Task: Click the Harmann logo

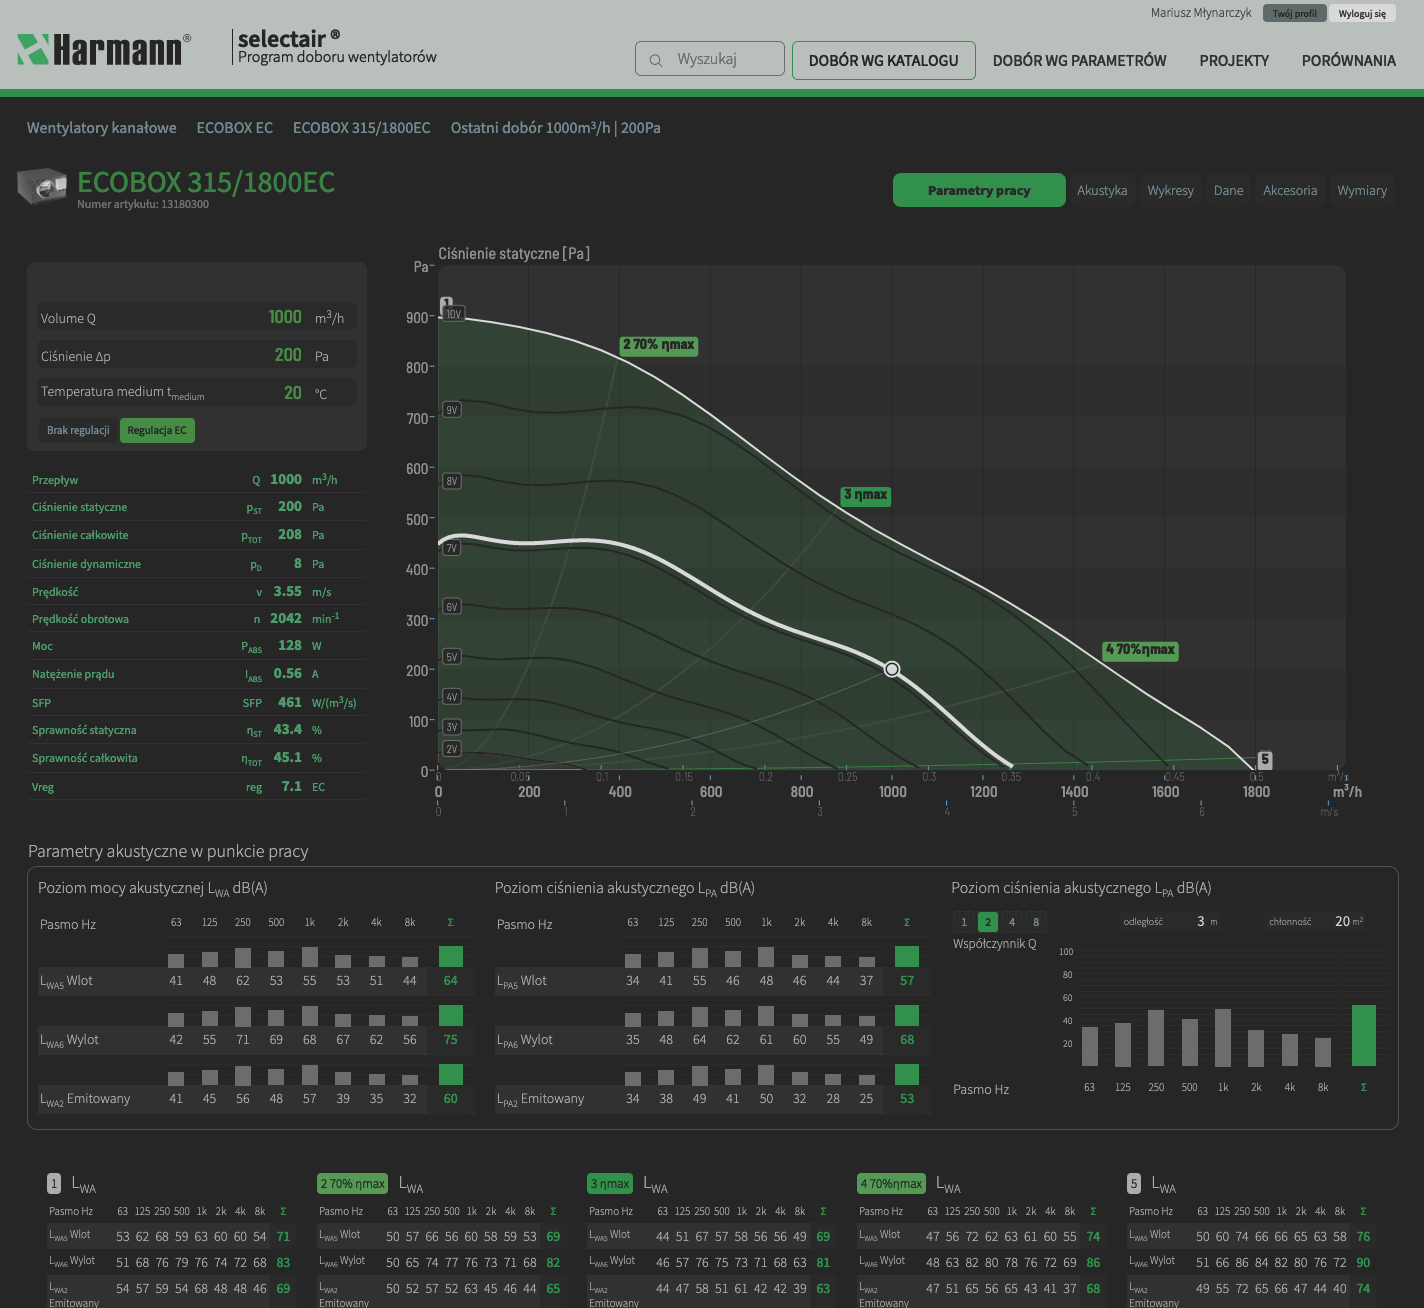Action: (x=104, y=49)
